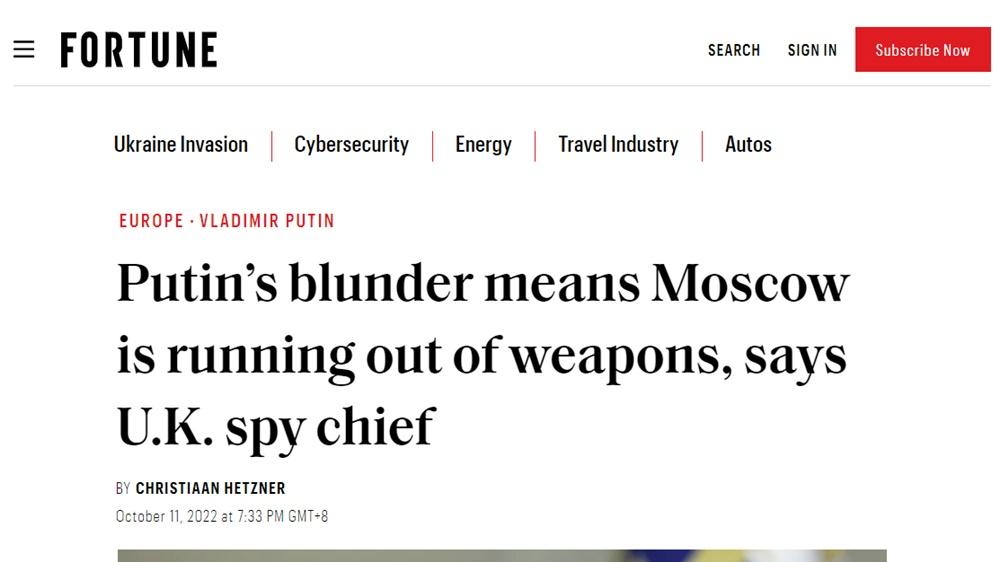Open the hamburger navigation menu

(x=24, y=50)
